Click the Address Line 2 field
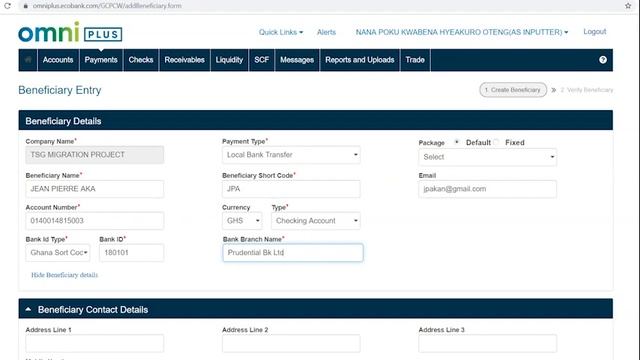Image resolution: width=640 pixels, height=360 pixels. tap(291, 343)
